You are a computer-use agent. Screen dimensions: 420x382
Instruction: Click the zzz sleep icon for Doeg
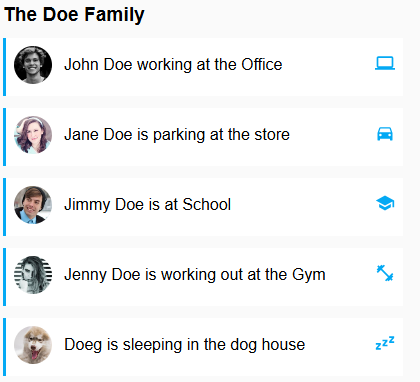coord(385,343)
